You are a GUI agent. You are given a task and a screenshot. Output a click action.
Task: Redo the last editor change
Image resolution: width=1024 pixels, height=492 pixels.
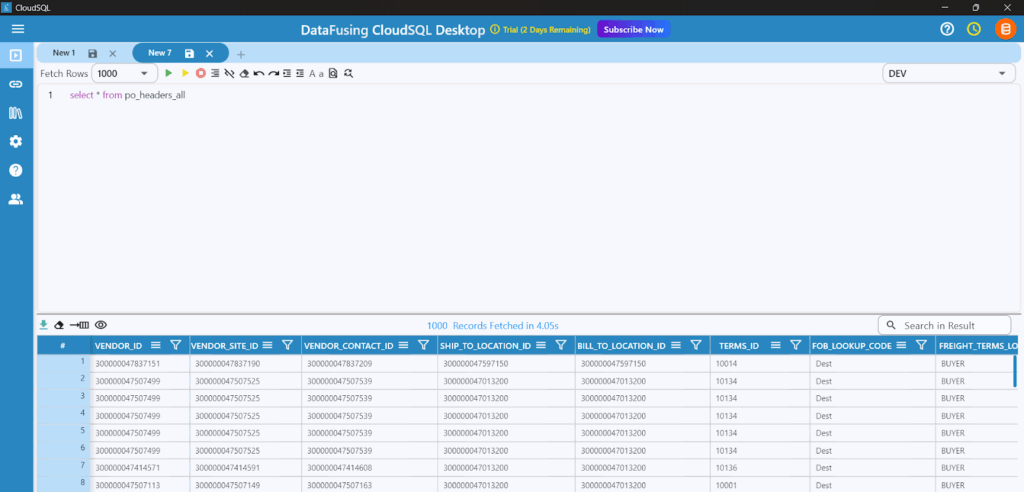[274, 74]
